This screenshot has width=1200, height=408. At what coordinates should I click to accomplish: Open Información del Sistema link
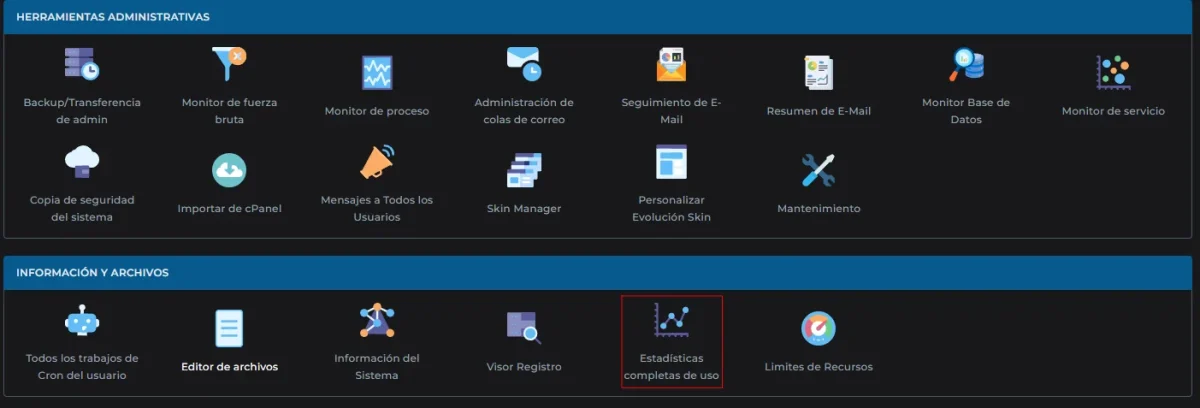(x=377, y=366)
